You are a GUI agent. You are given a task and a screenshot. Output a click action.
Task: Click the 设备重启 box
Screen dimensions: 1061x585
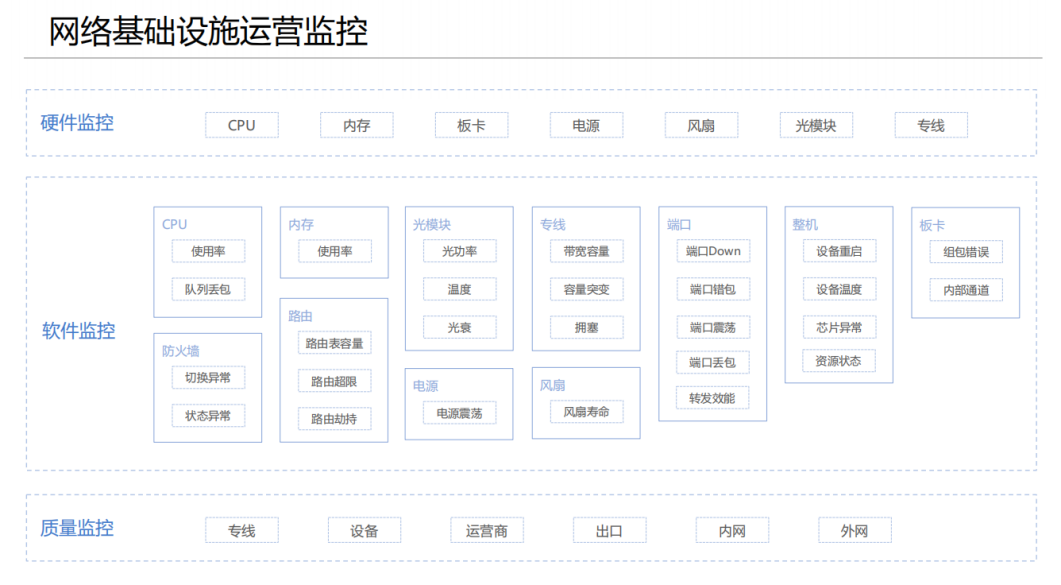pos(839,251)
